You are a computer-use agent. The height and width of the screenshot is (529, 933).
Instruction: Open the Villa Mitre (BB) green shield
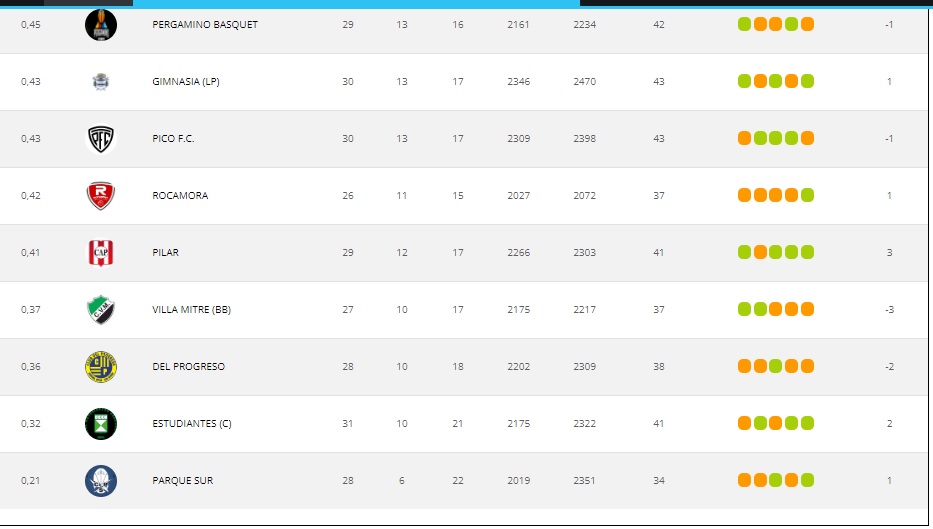[x=101, y=309]
